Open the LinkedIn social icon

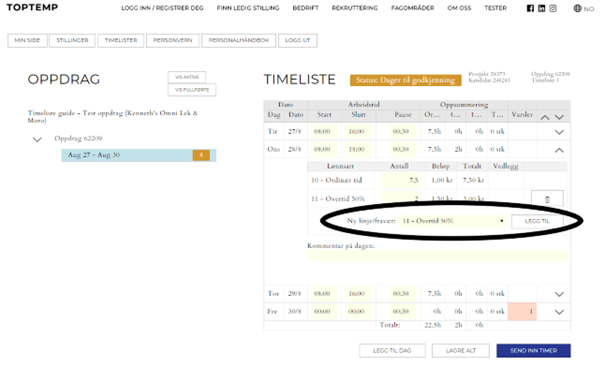[542, 8]
